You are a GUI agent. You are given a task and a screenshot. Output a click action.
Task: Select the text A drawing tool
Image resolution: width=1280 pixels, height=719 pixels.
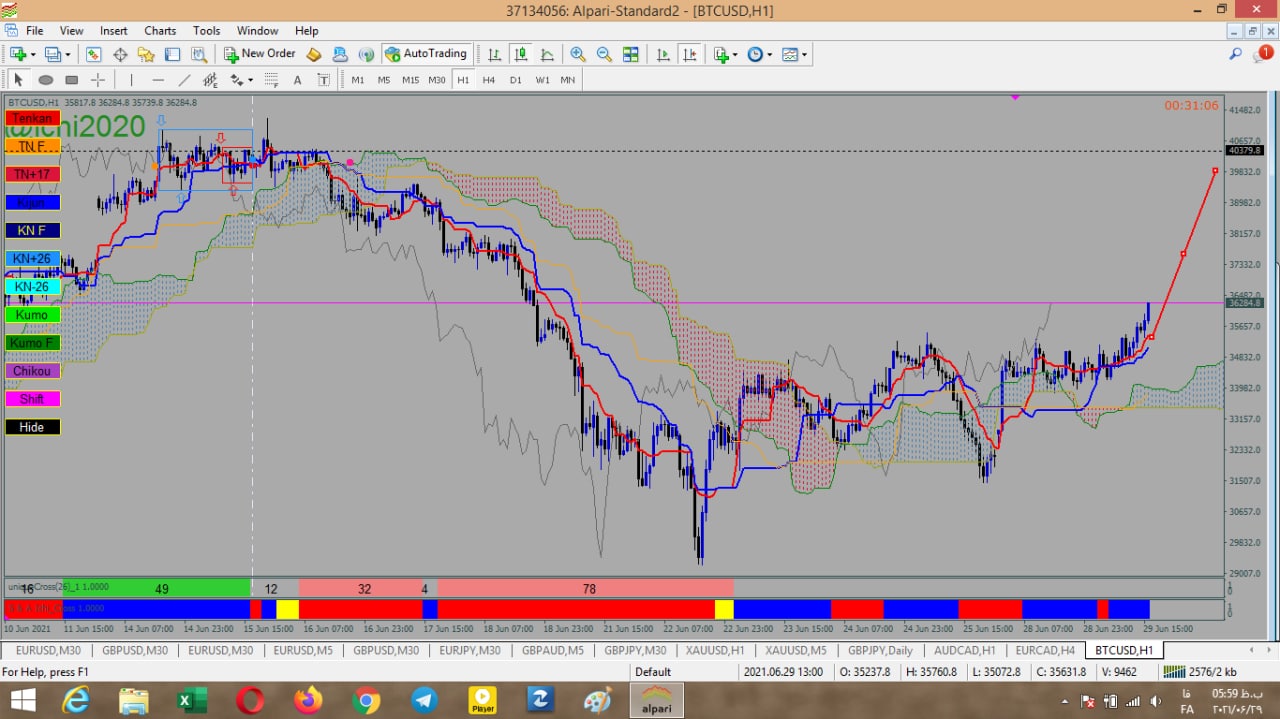(297, 80)
